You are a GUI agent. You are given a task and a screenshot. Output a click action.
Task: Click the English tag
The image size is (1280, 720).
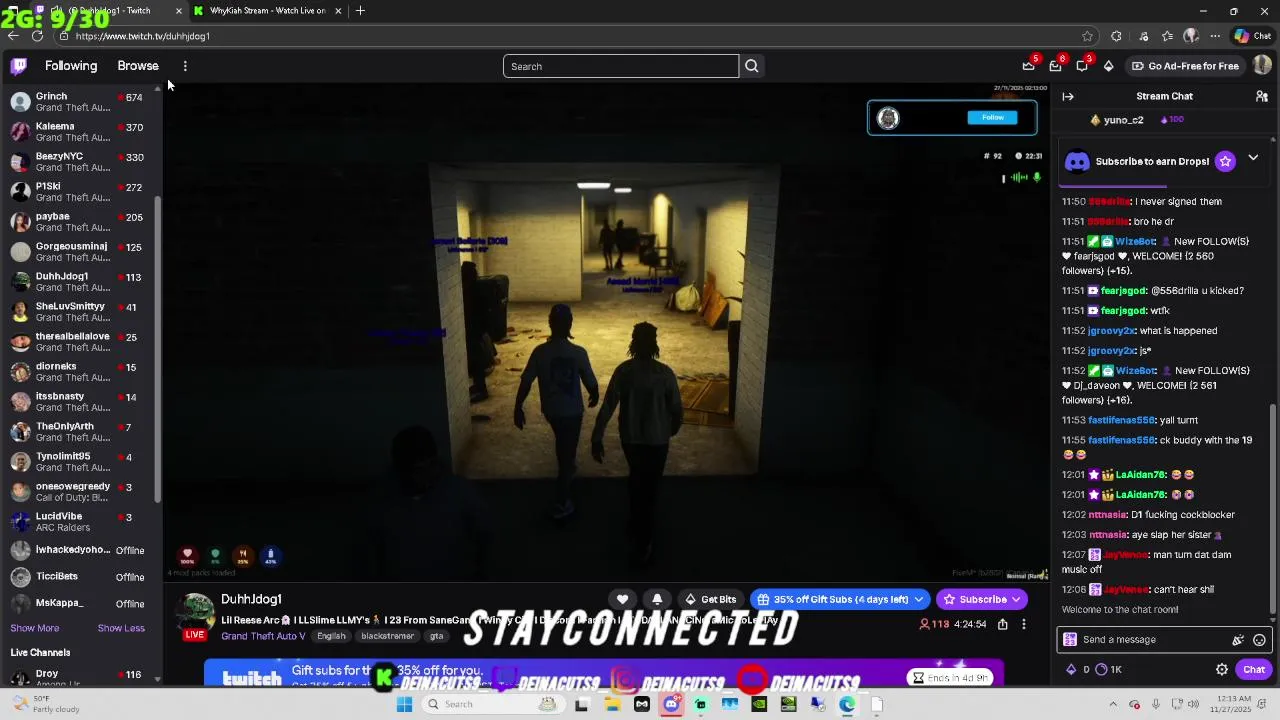[x=331, y=636]
